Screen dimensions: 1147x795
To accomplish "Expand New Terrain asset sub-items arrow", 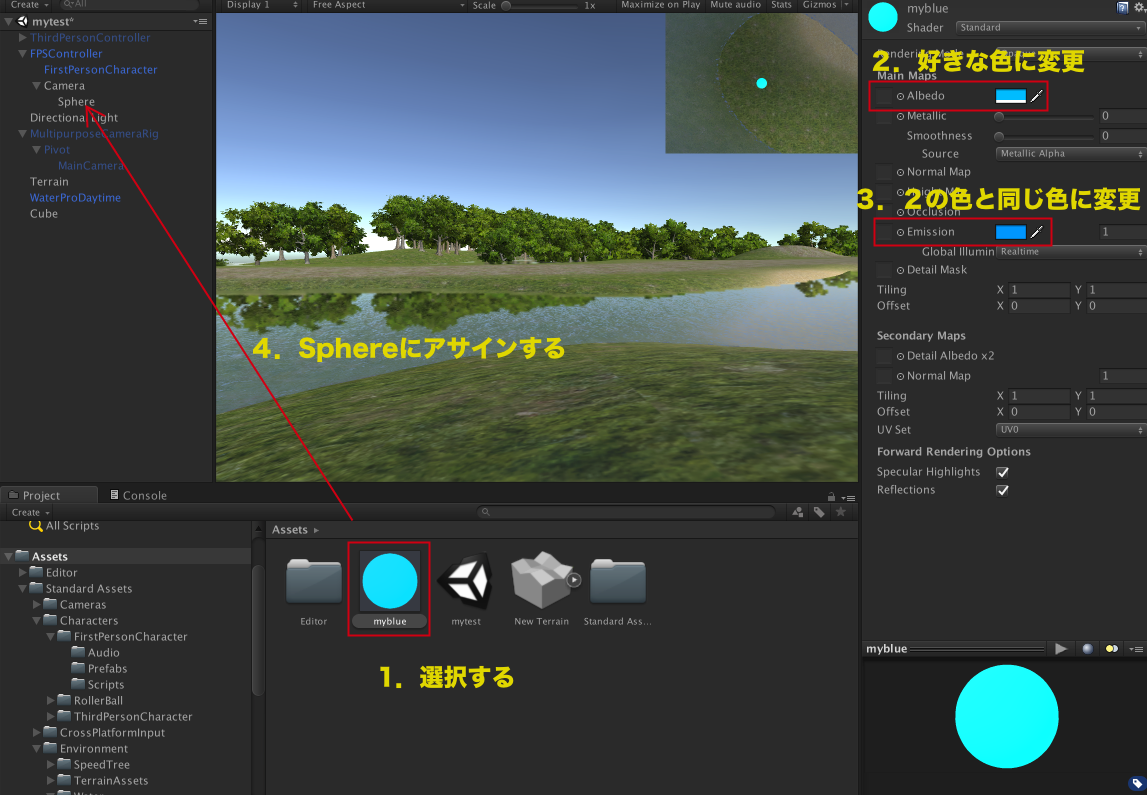I will pos(574,580).
